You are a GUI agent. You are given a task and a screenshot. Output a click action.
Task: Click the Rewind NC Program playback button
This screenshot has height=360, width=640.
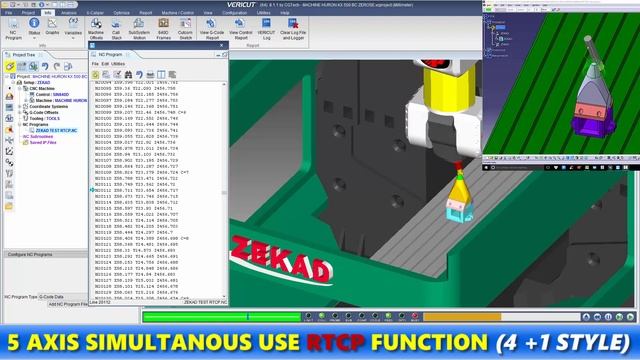click(x=598, y=317)
